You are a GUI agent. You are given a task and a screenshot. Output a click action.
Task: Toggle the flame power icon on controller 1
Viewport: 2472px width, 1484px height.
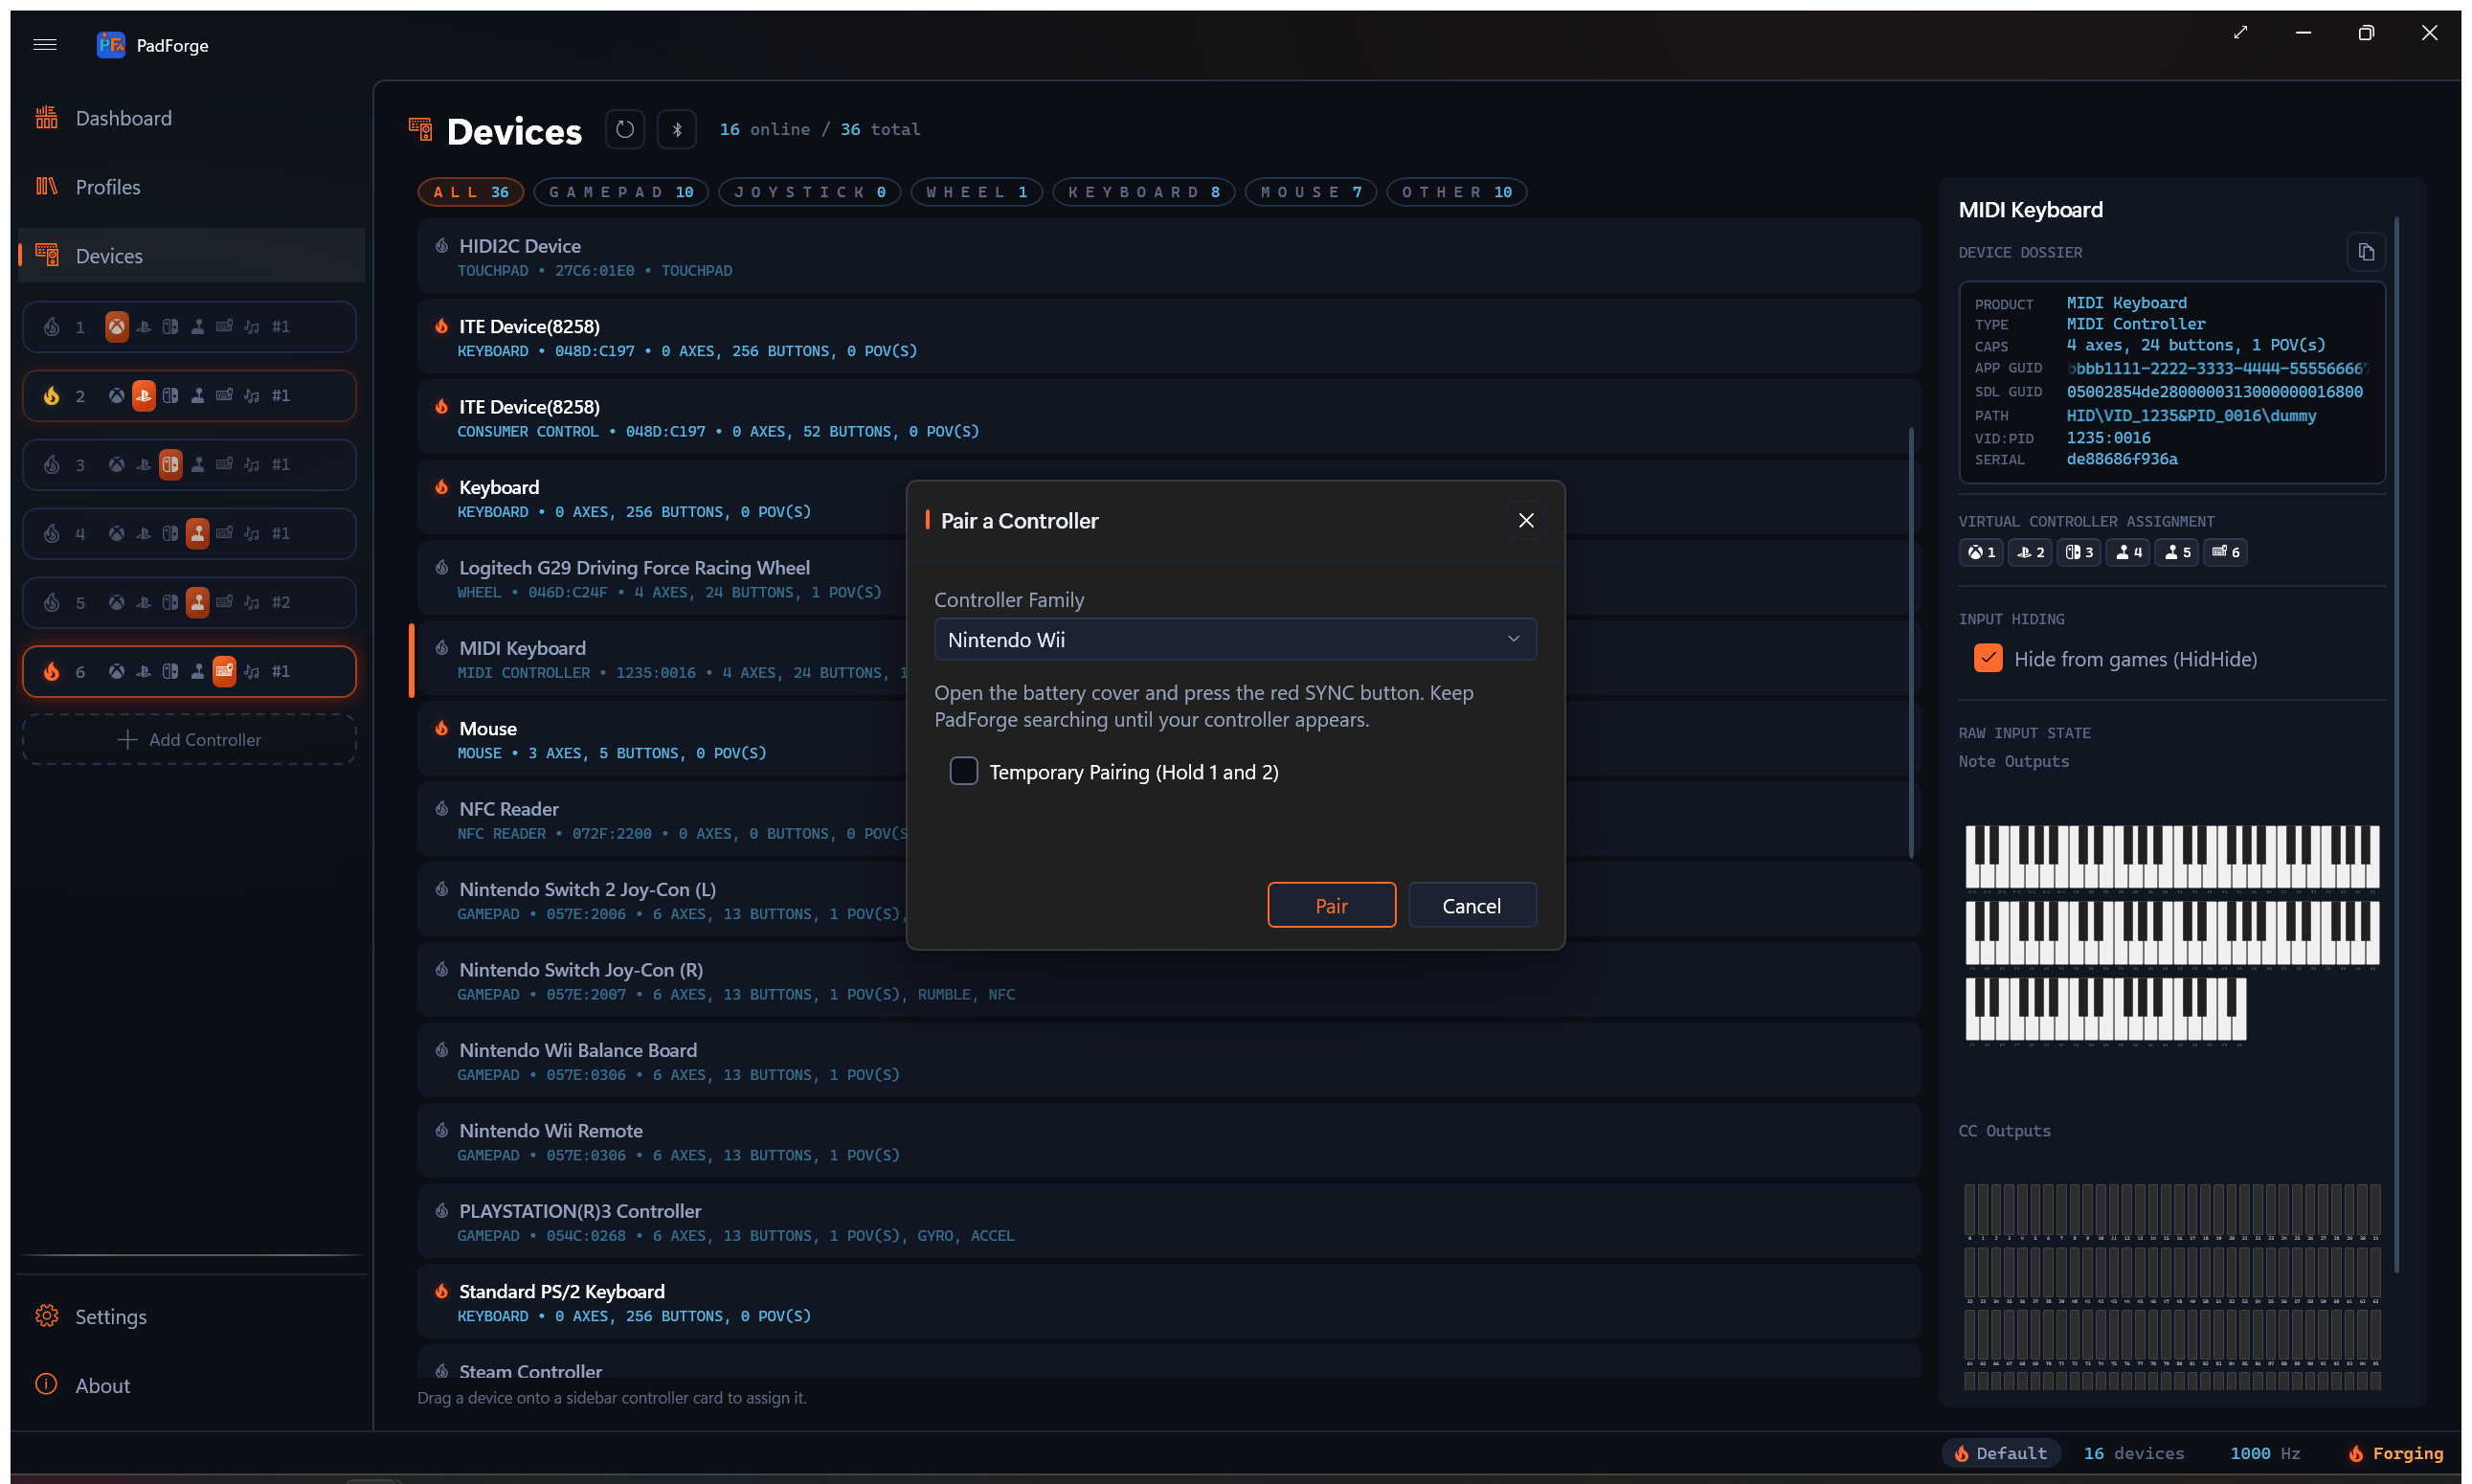tap(51, 327)
